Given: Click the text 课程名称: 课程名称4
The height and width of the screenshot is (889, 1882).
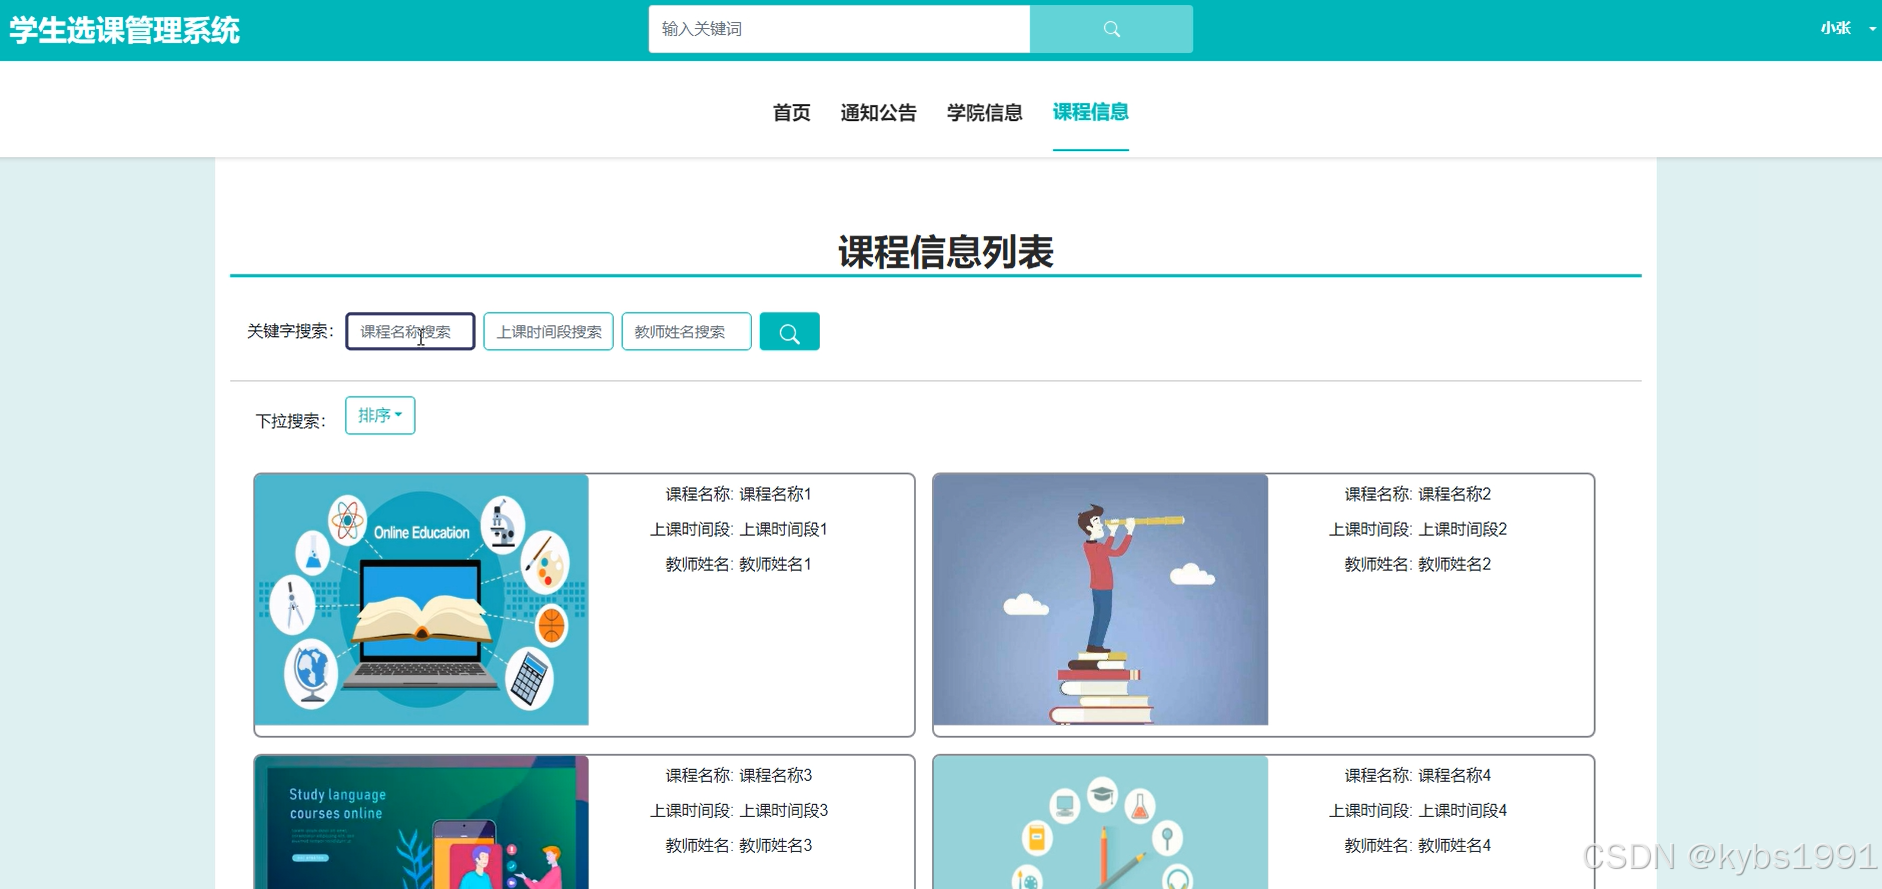Looking at the screenshot, I should 1418,775.
